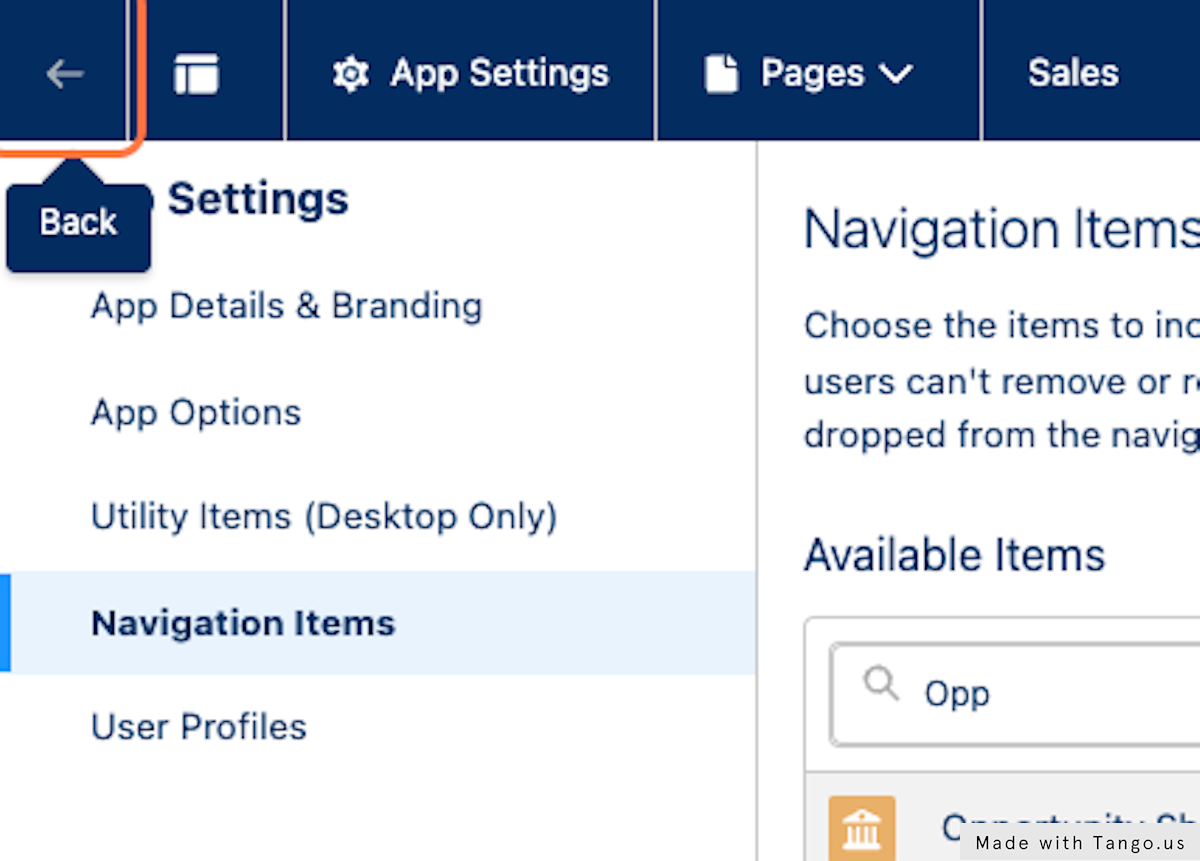The height and width of the screenshot is (861, 1200).
Task: Click the magnifier icon in search box
Action: pyautogui.click(x=881, y=685)
